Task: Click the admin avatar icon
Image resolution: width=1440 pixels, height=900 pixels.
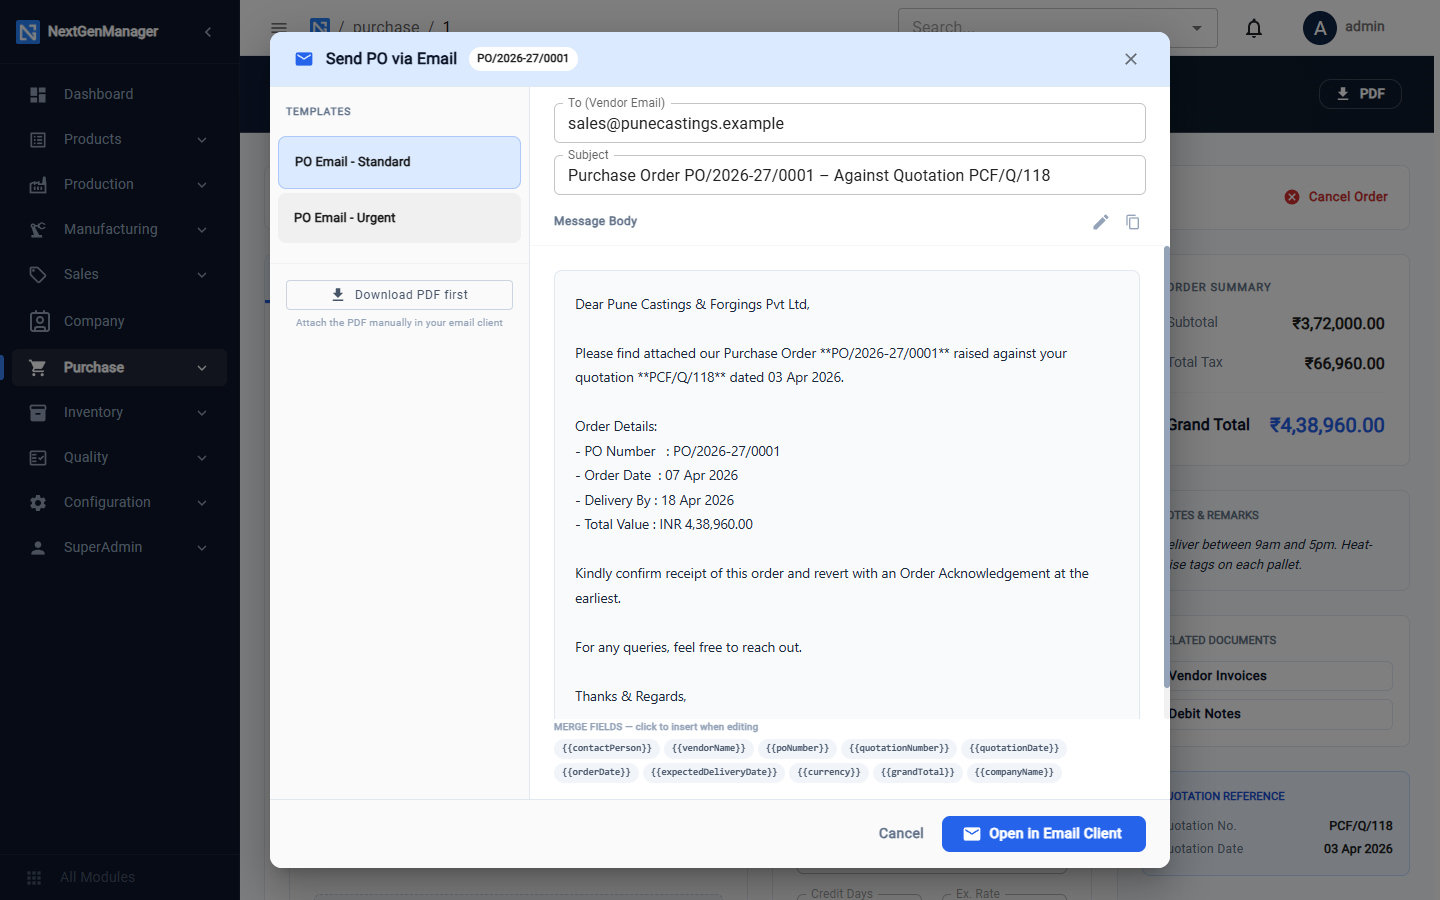Action: [1320, 28]
